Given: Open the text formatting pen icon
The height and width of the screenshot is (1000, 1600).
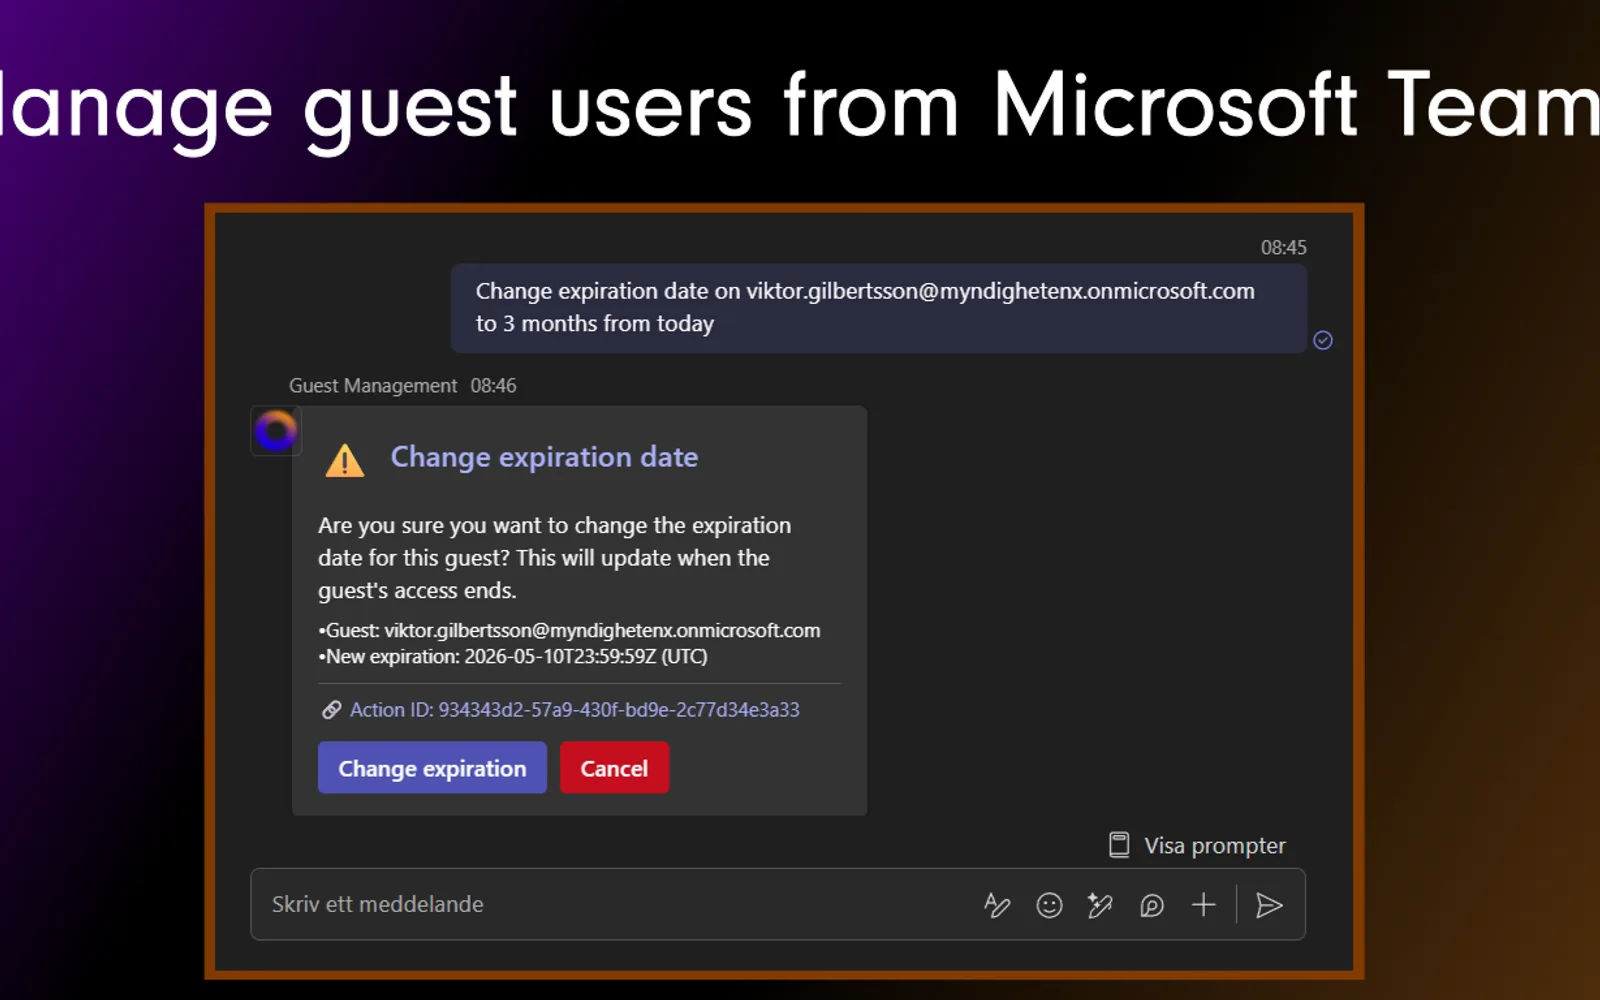Looking at the screenshot, I should 997,905.
